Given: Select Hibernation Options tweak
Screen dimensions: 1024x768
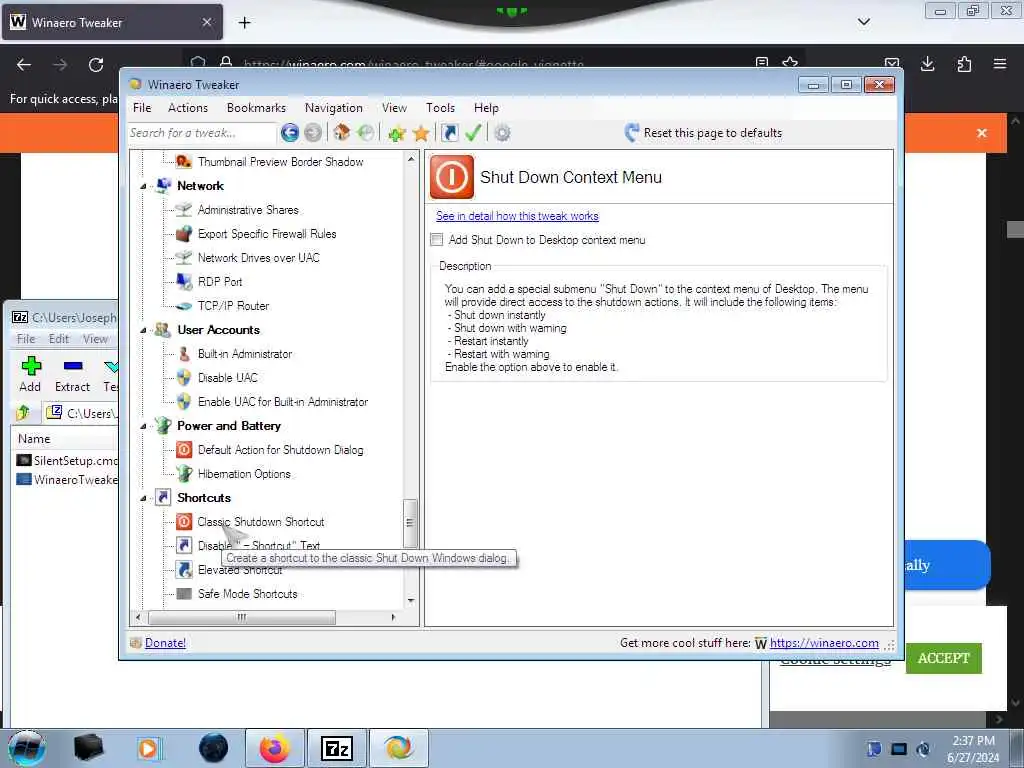Looking at the screenshot, I should [244, 474].
